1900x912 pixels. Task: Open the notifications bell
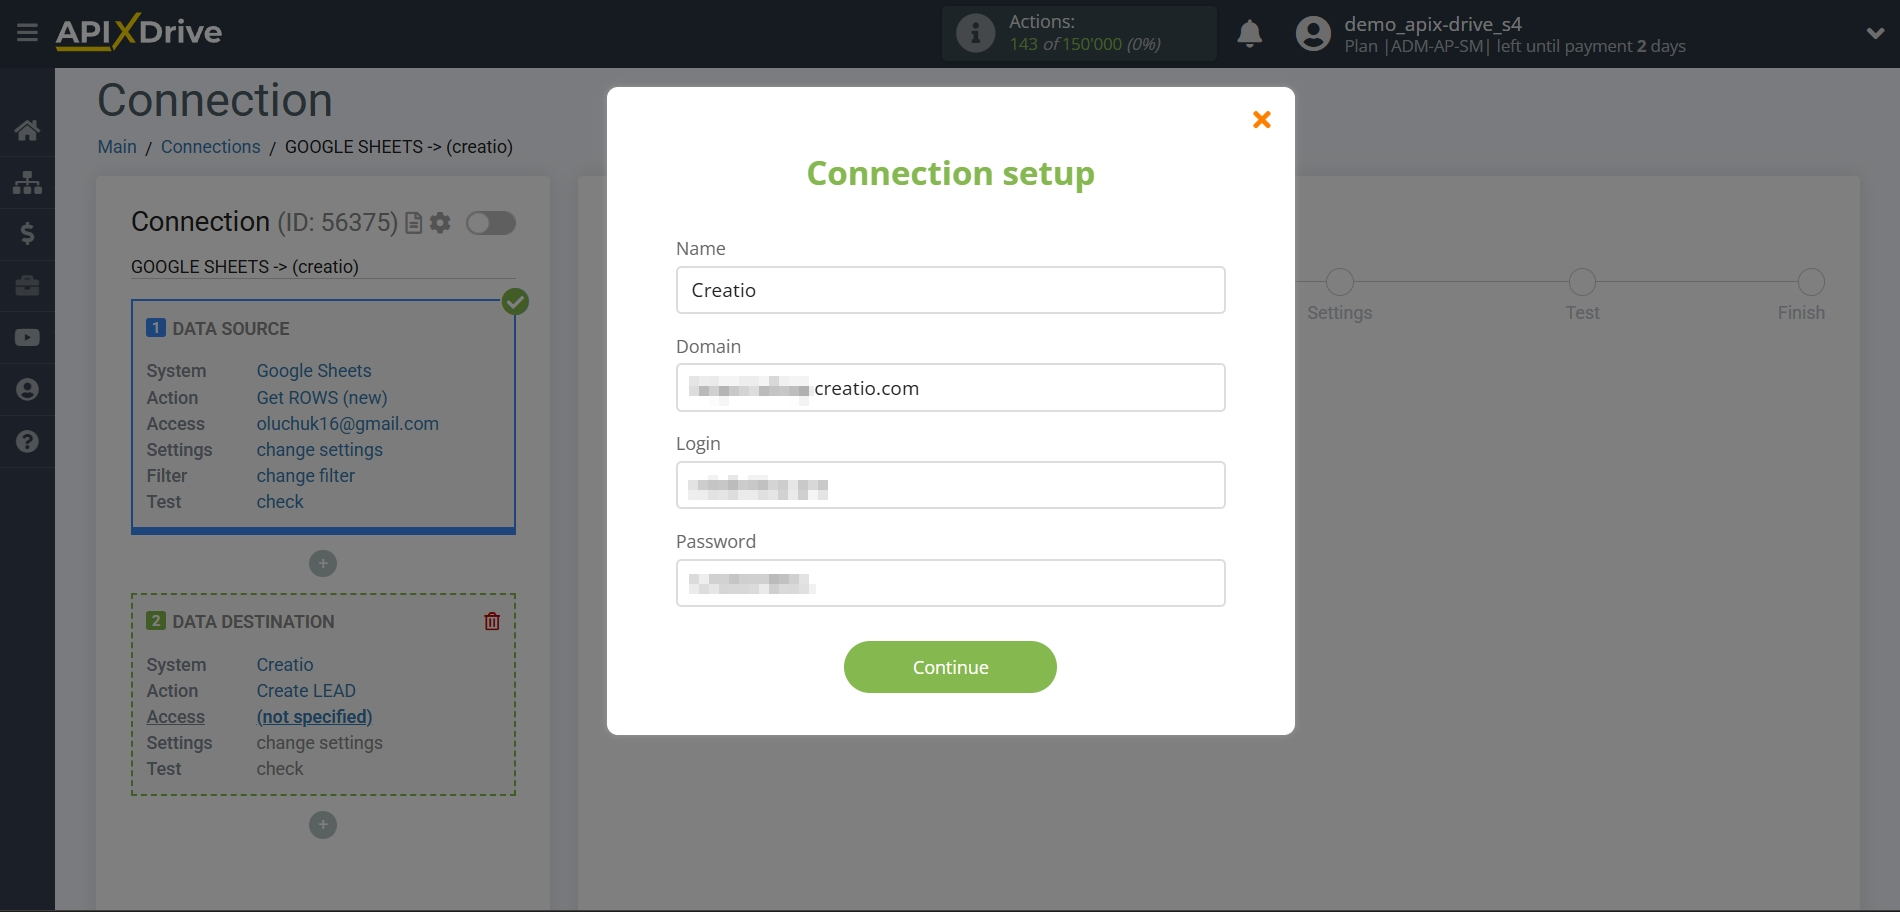[x=1249, y=34]
